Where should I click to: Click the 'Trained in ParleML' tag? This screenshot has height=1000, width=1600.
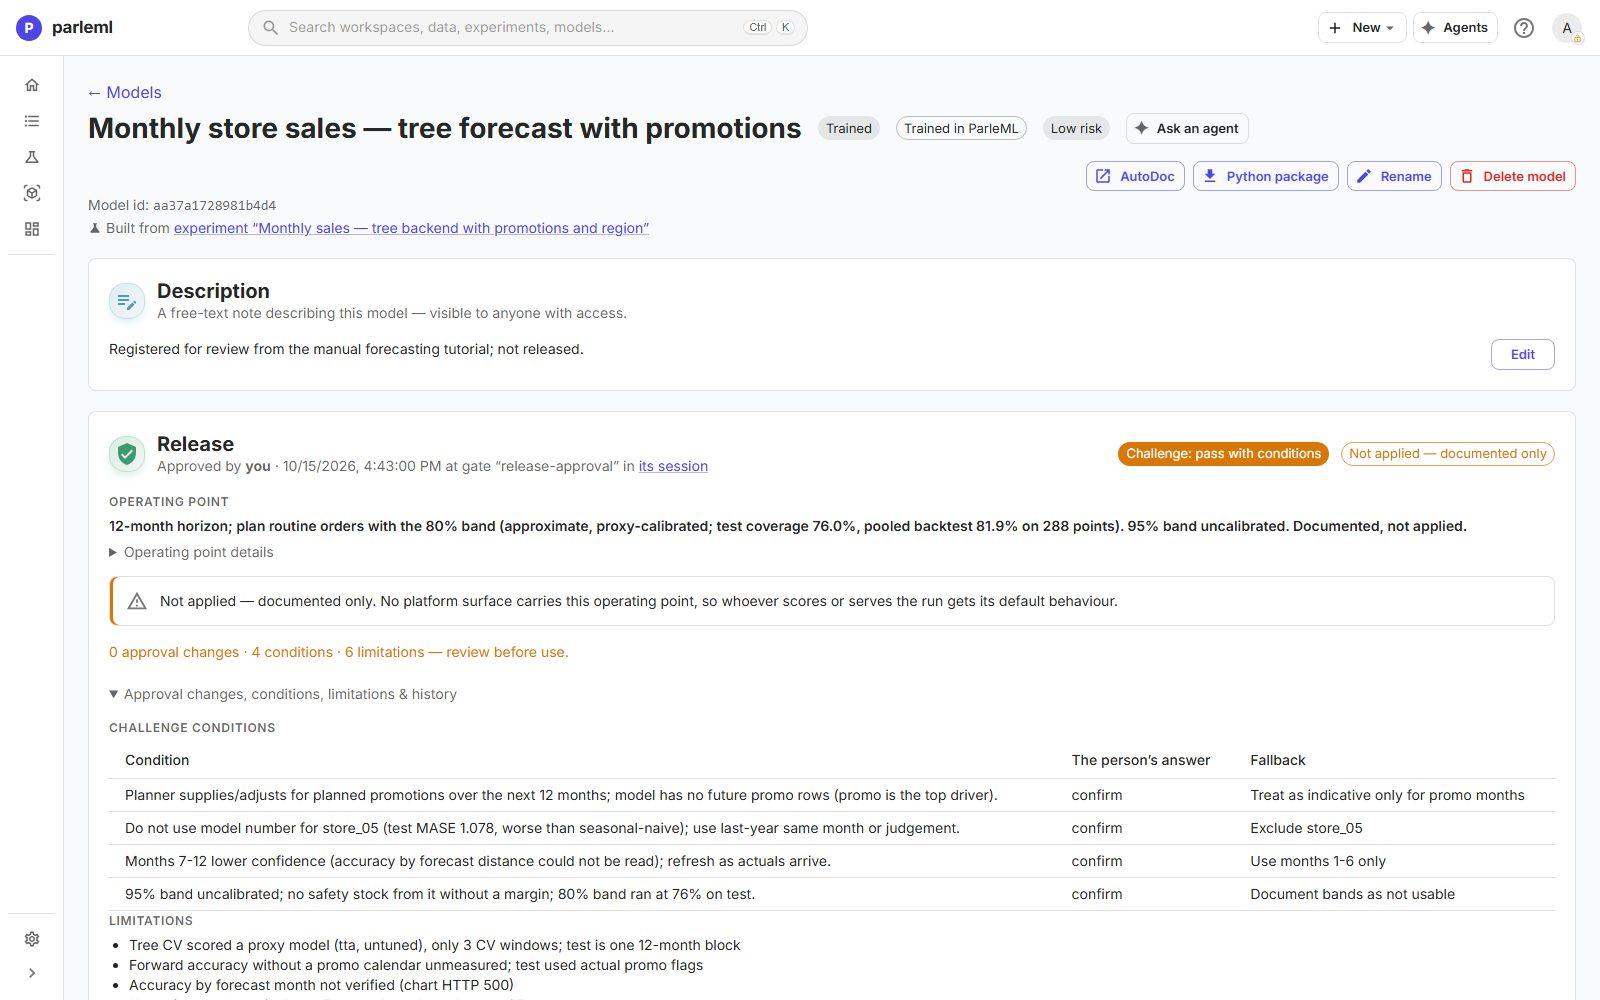(x=961, y=128)
